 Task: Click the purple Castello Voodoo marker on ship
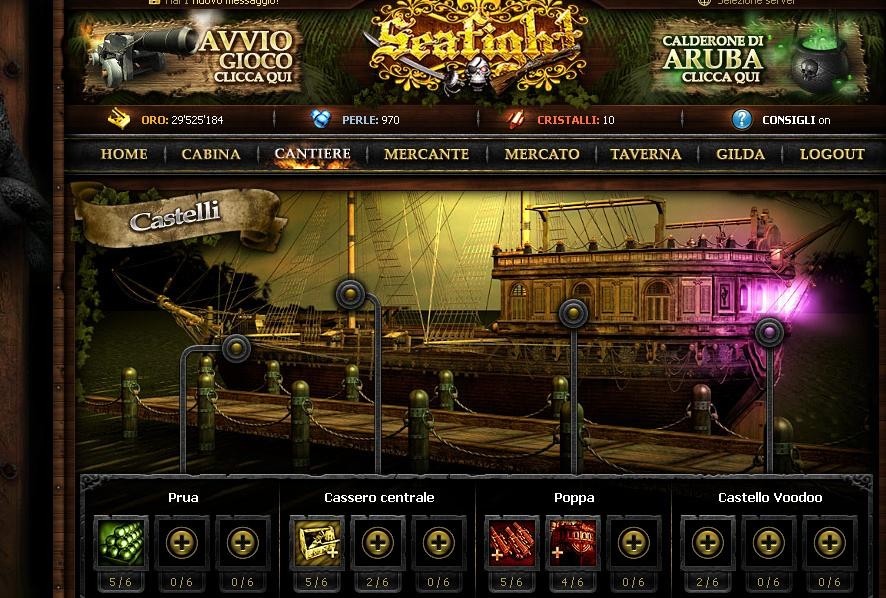(x=769, y=332)
